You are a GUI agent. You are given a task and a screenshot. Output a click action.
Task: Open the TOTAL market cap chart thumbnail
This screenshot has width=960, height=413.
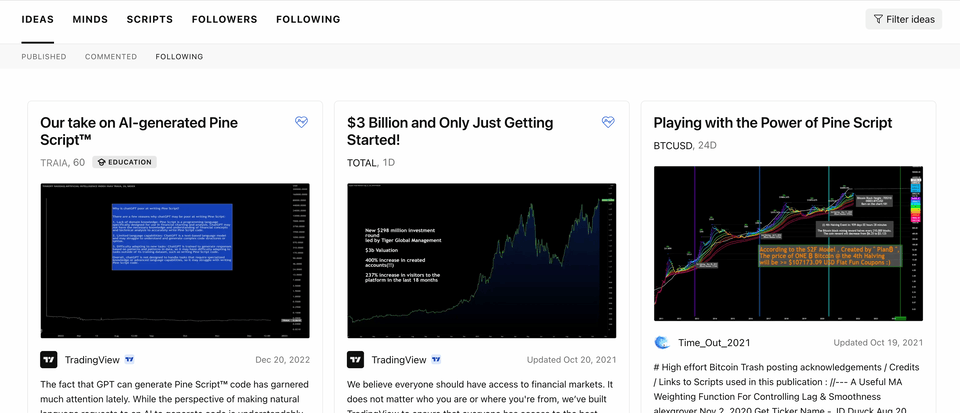482,261
